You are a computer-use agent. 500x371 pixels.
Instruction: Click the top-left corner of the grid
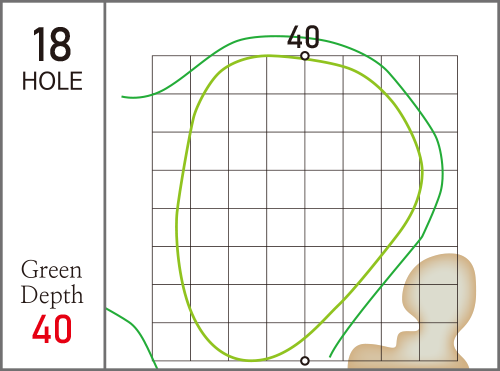[x=152, y=56]
